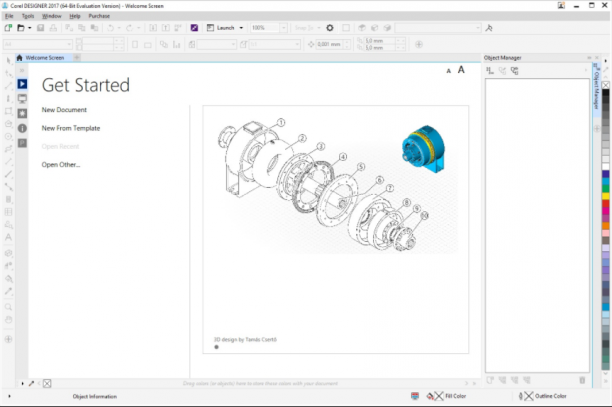Open the File menu
The width and height of the screenshot is (612, 407).
pos(9,16)
